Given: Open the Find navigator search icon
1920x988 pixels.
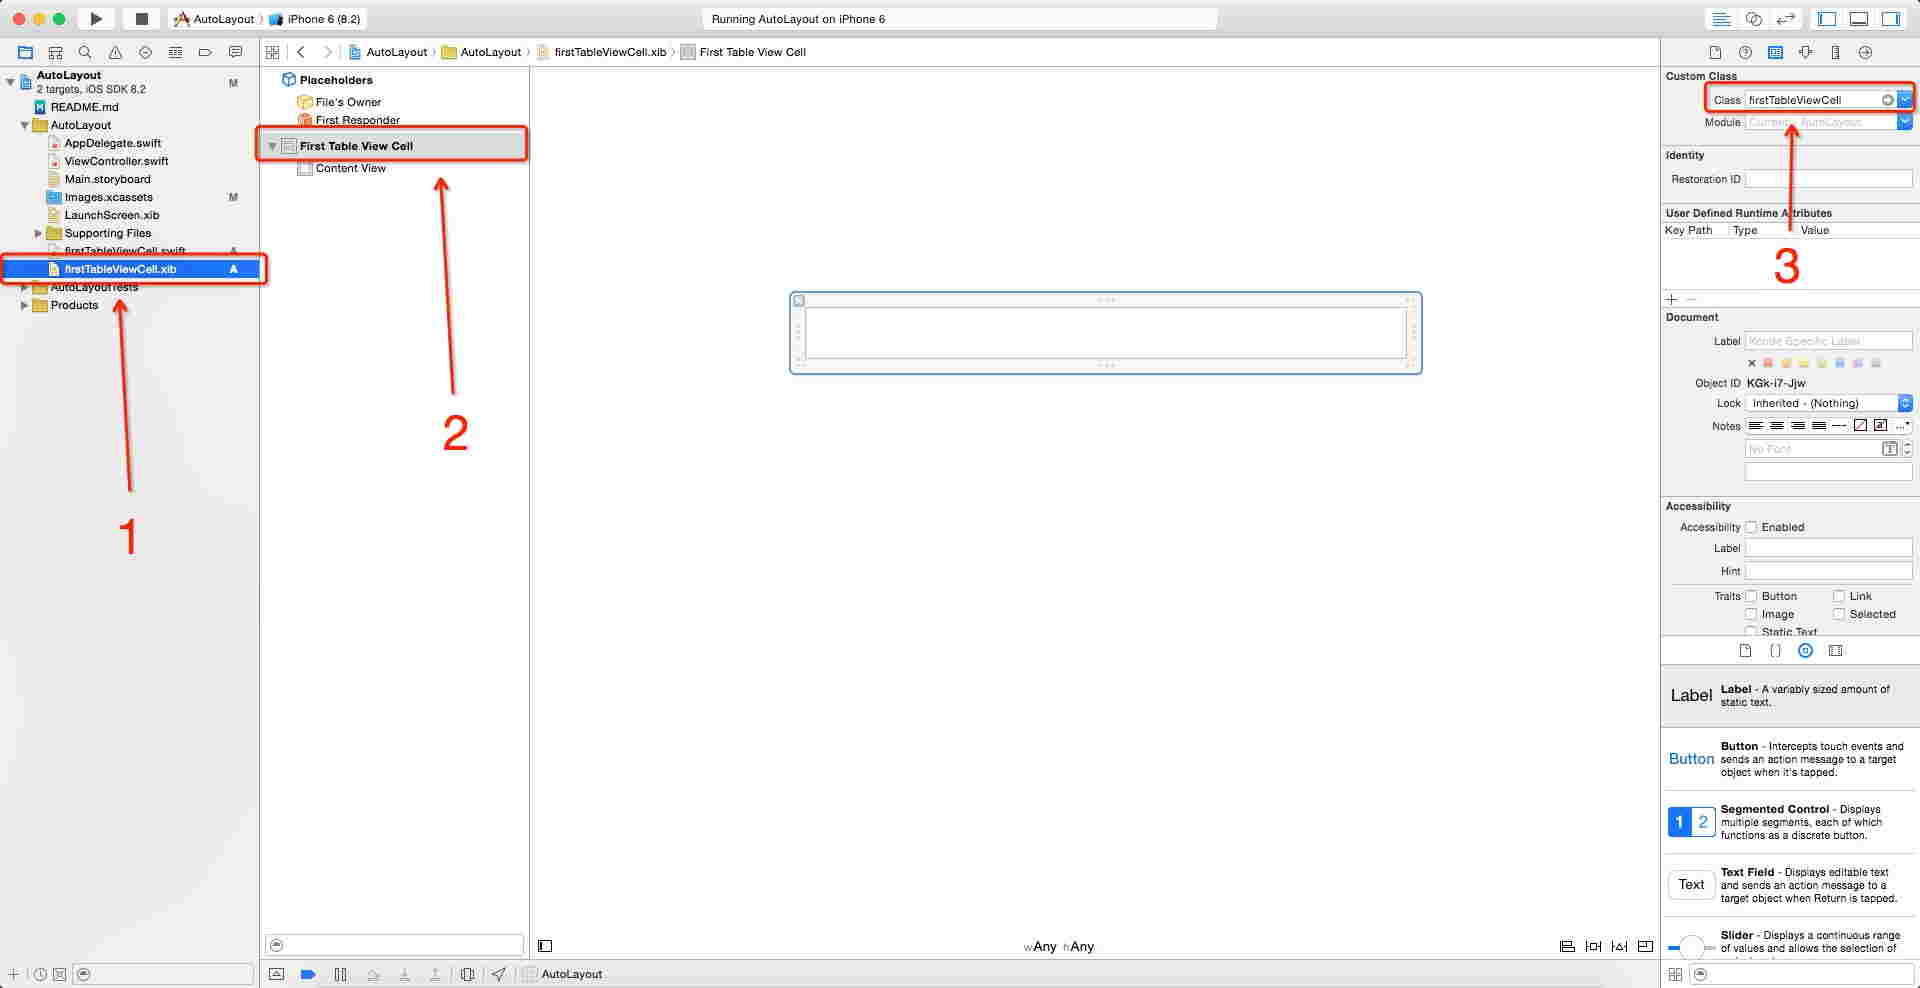Looking at the screenshot, I should pos(85,52).
